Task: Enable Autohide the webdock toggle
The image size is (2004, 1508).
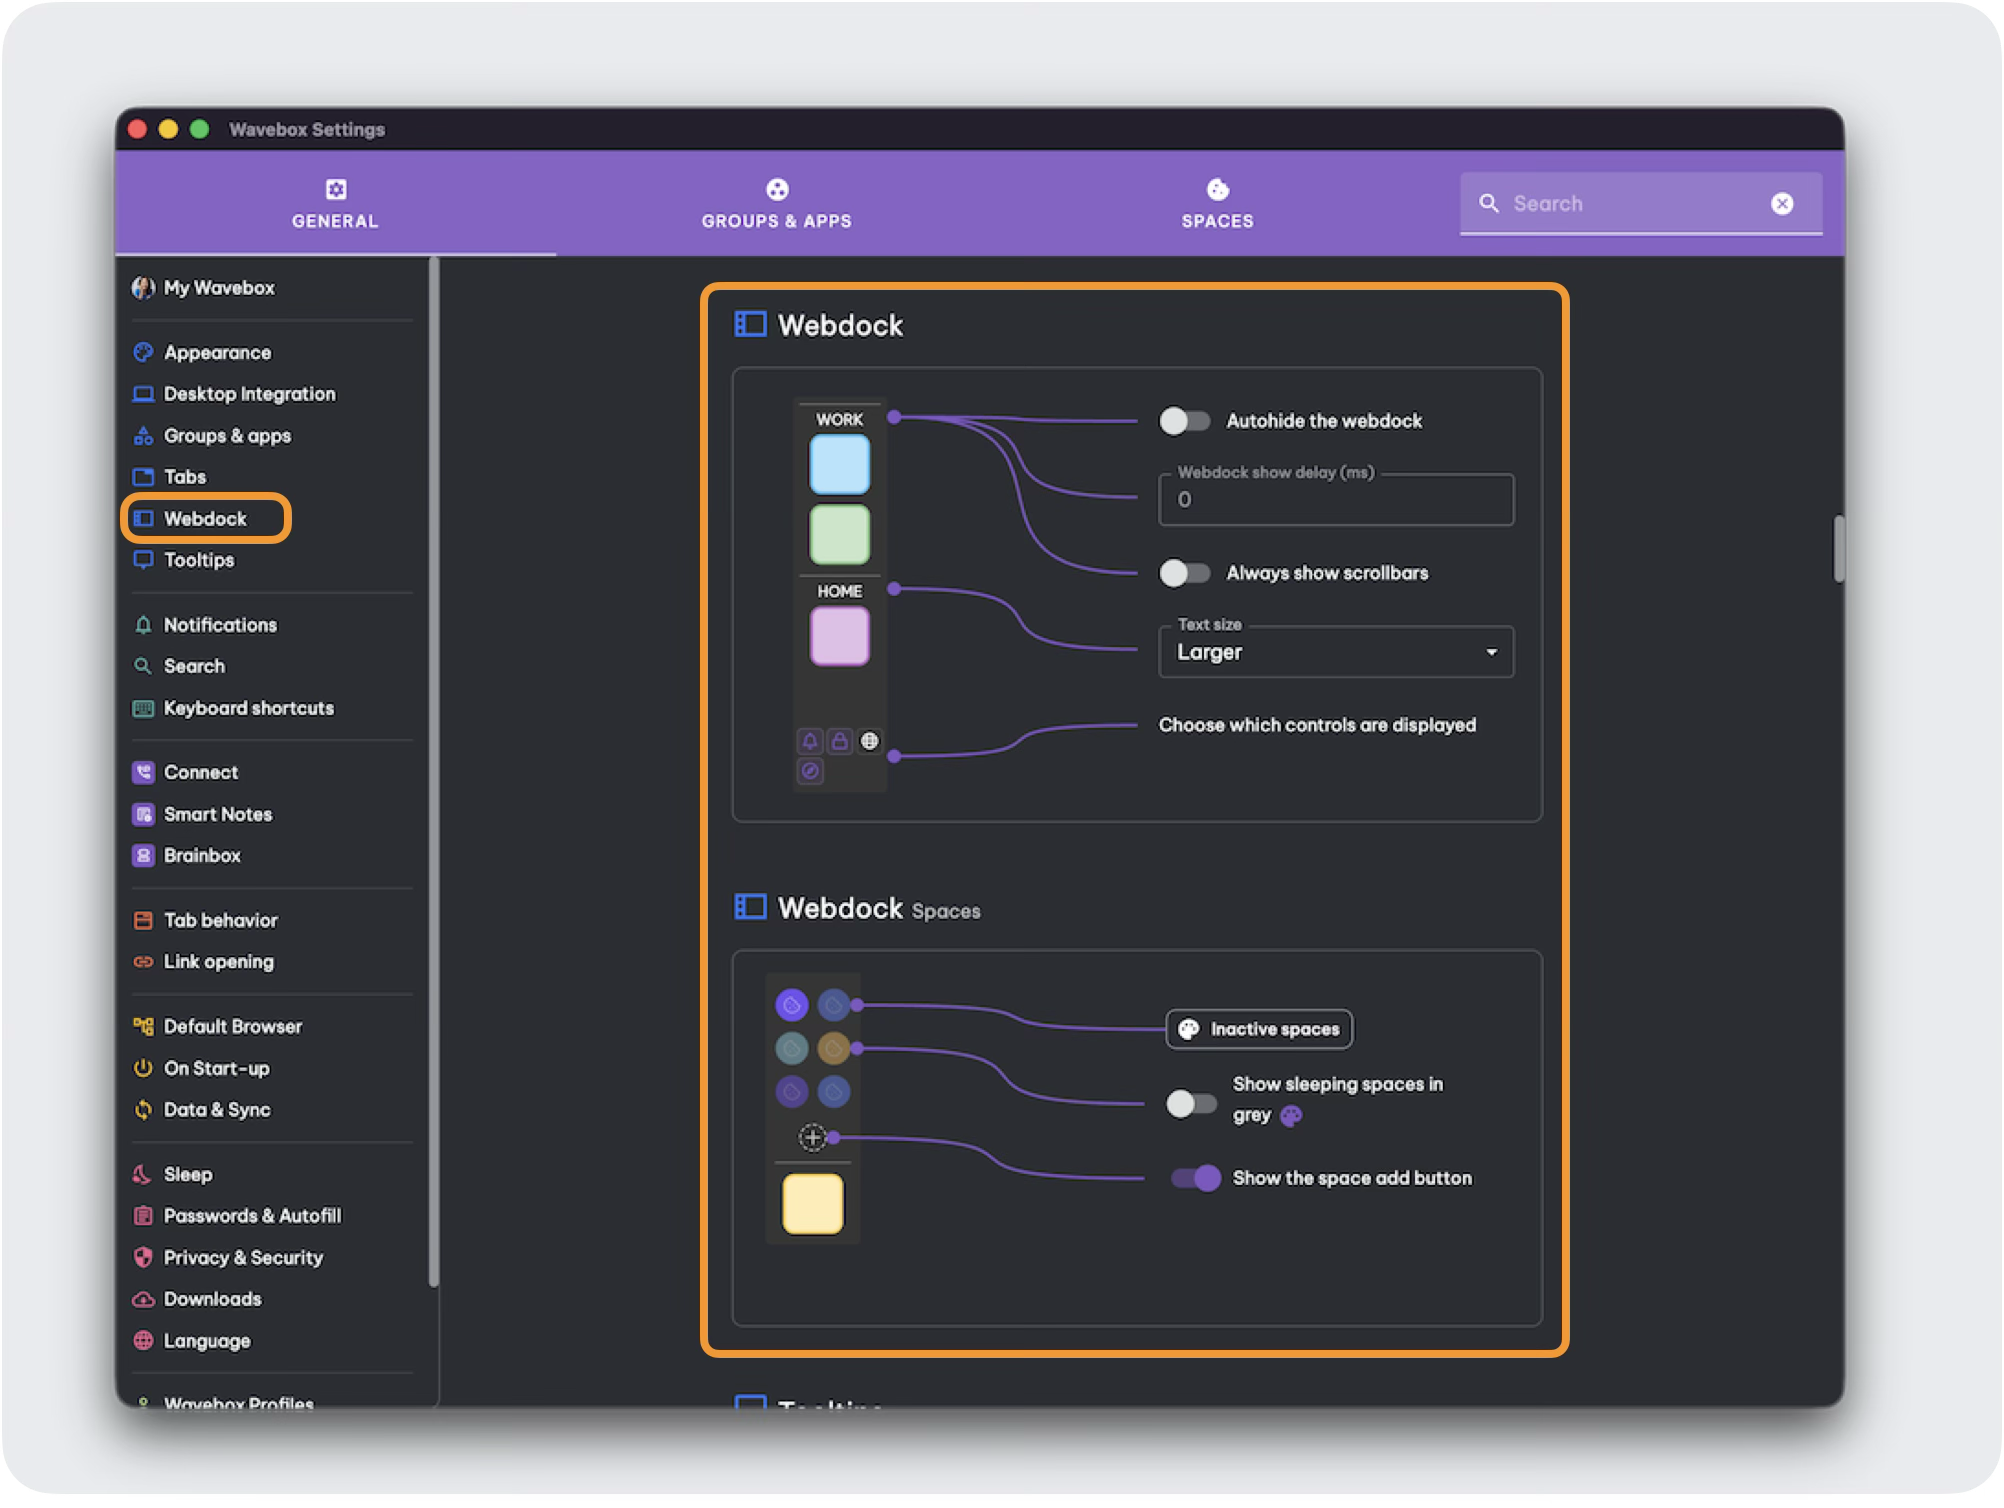Action: point(1184,421)
